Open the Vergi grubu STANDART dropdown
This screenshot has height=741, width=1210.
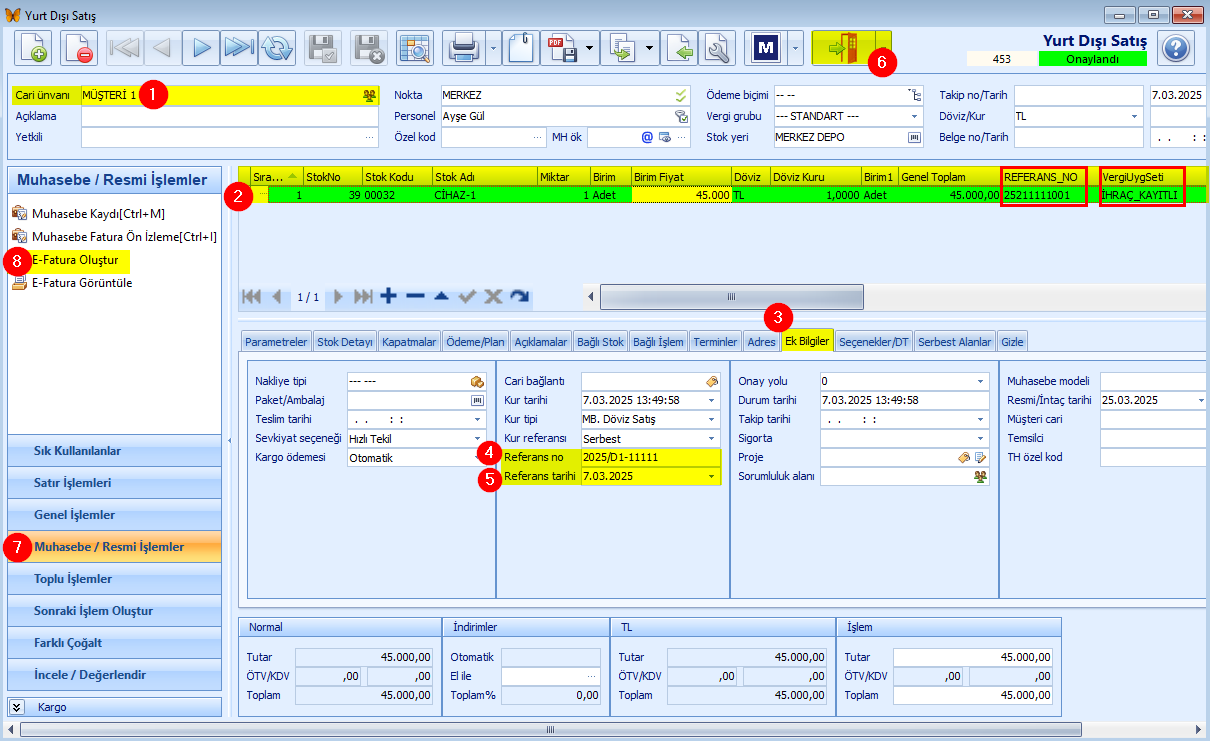coord(913,116)
